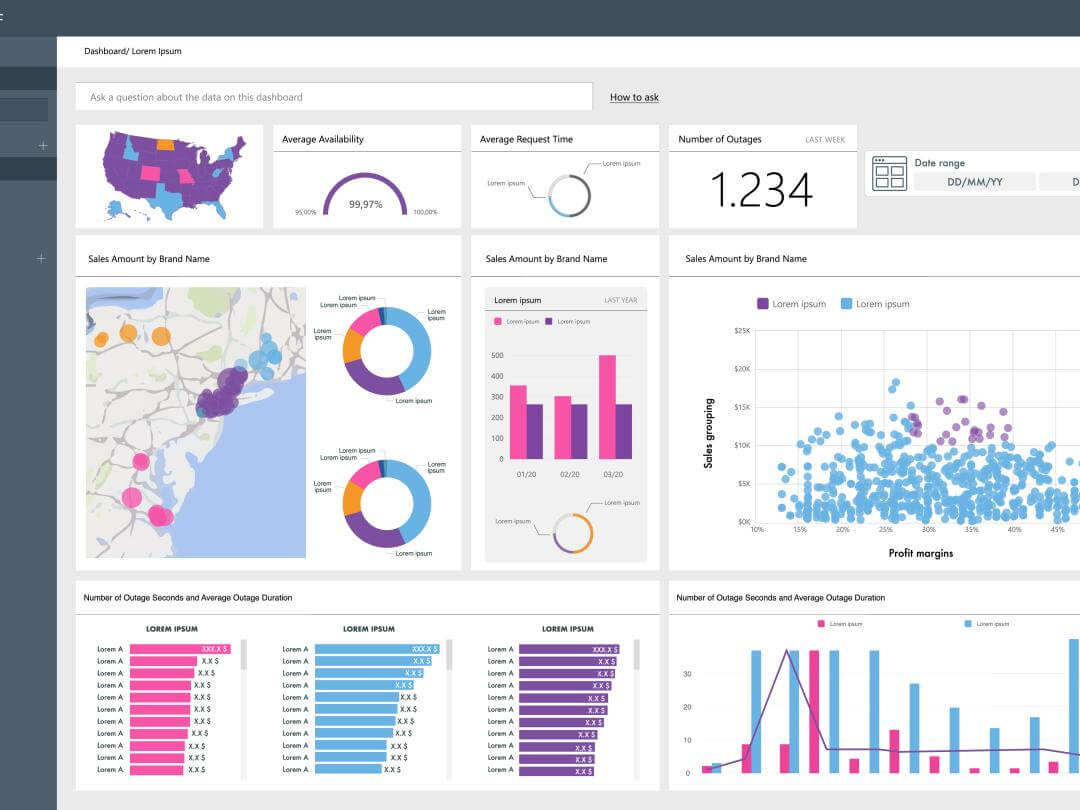Select the upper donut chart
This screenshot has width=1080, height=810.
pos(387,351)
